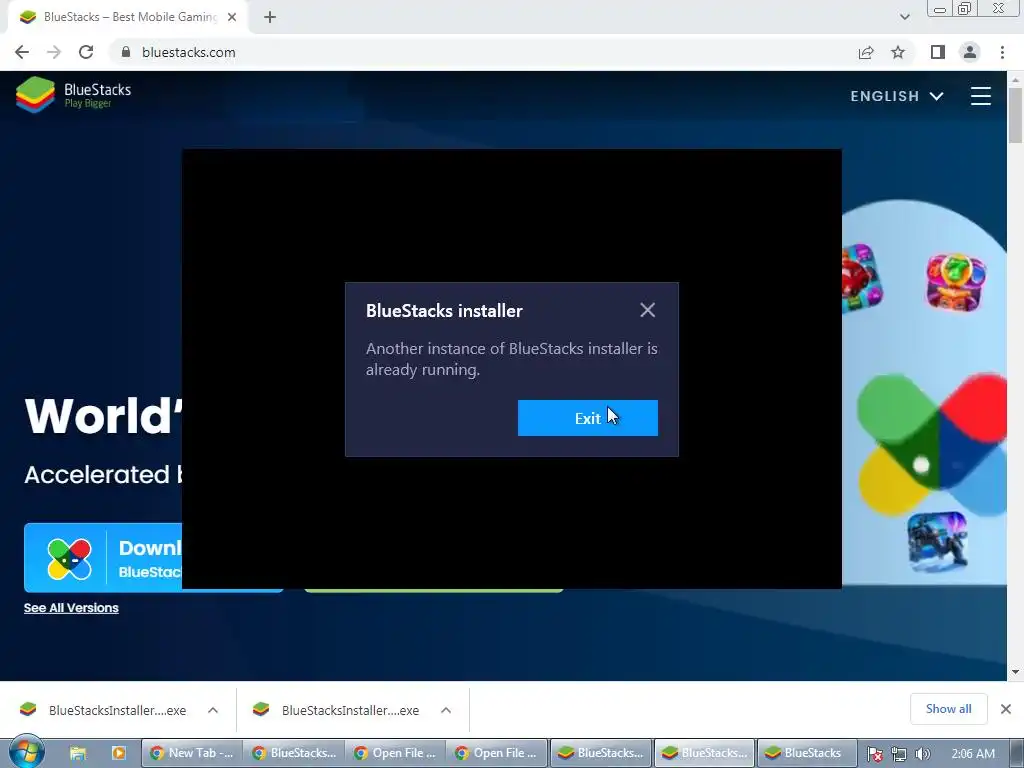This screenshot has width=1024, height=768.
Task: Switch to New Tab Chrome taskbar window
Action: click(192, 754)
